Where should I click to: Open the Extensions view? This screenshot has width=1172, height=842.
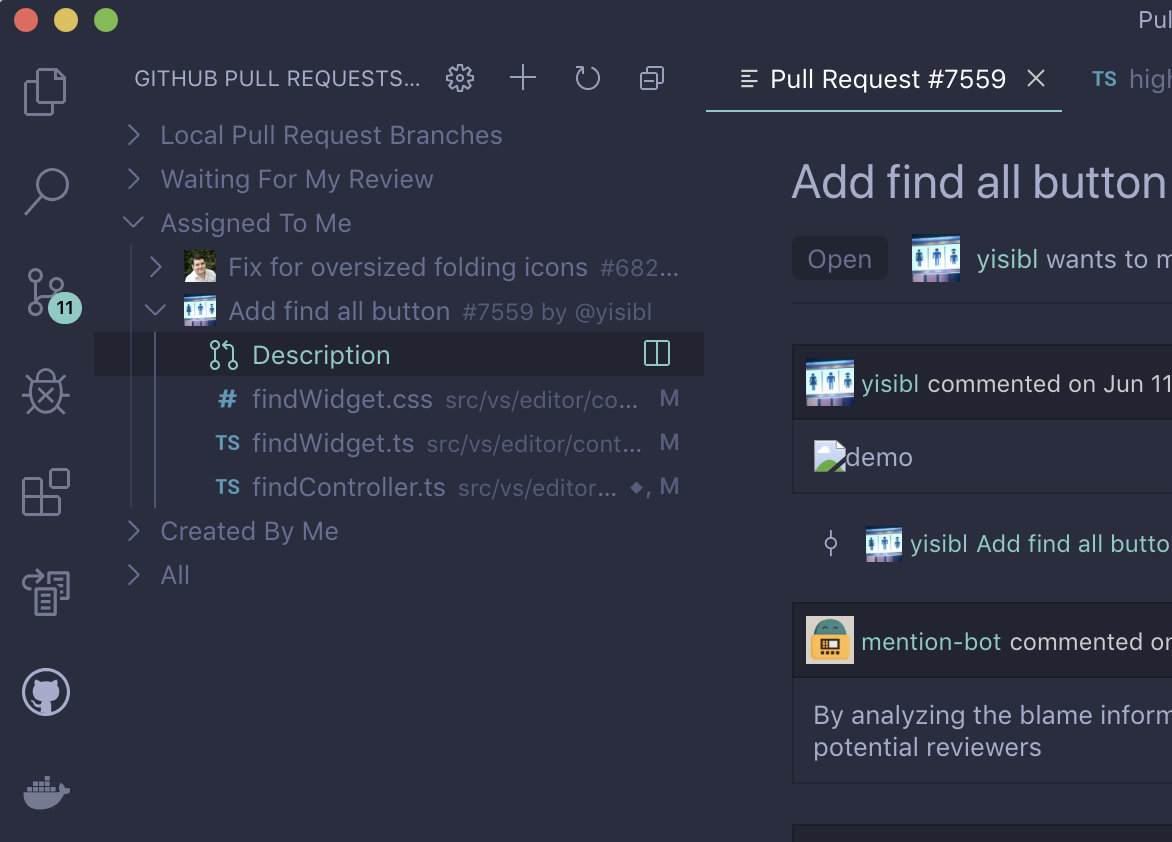[x=46, y=492]
